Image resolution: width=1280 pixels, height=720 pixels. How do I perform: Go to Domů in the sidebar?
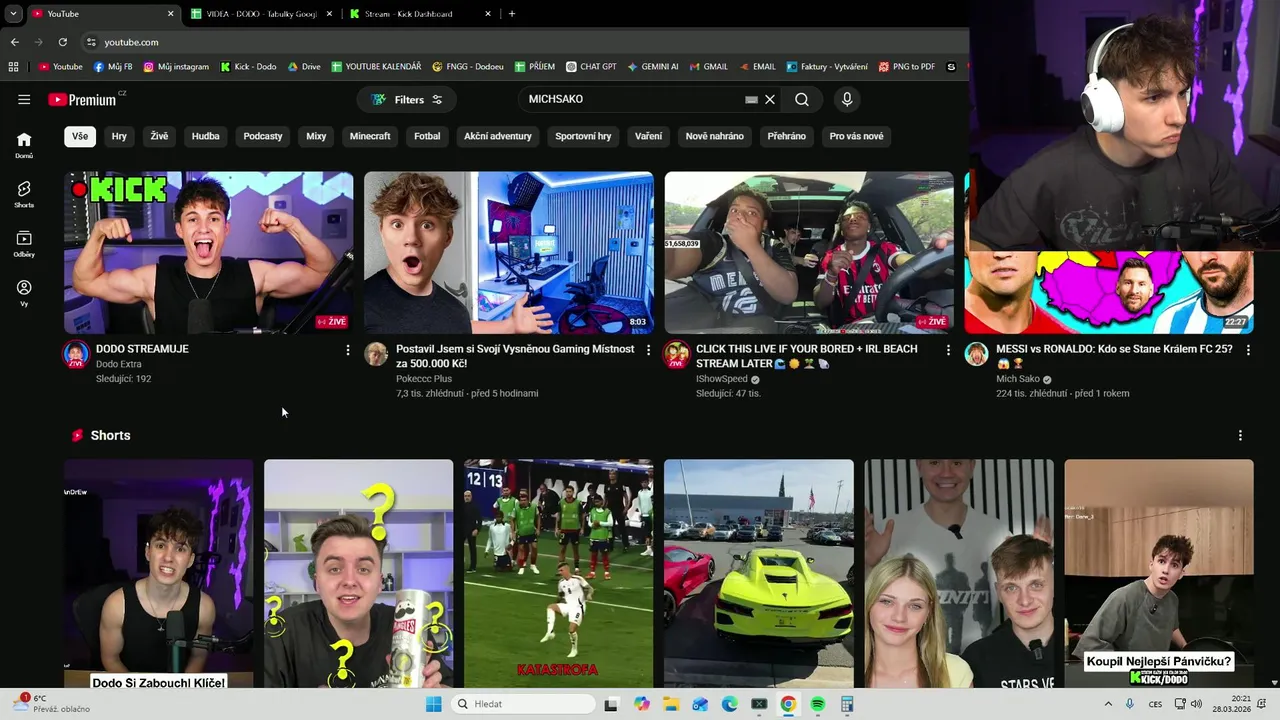point(24,145)
